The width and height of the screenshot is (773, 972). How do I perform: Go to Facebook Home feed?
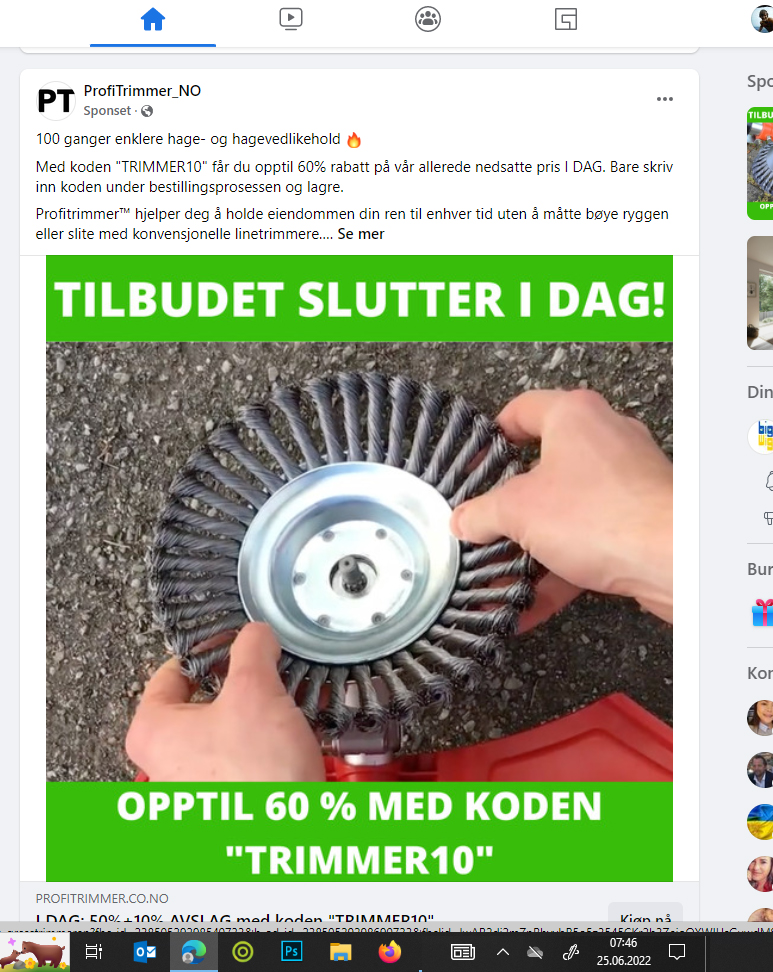(x=152, y=20)
